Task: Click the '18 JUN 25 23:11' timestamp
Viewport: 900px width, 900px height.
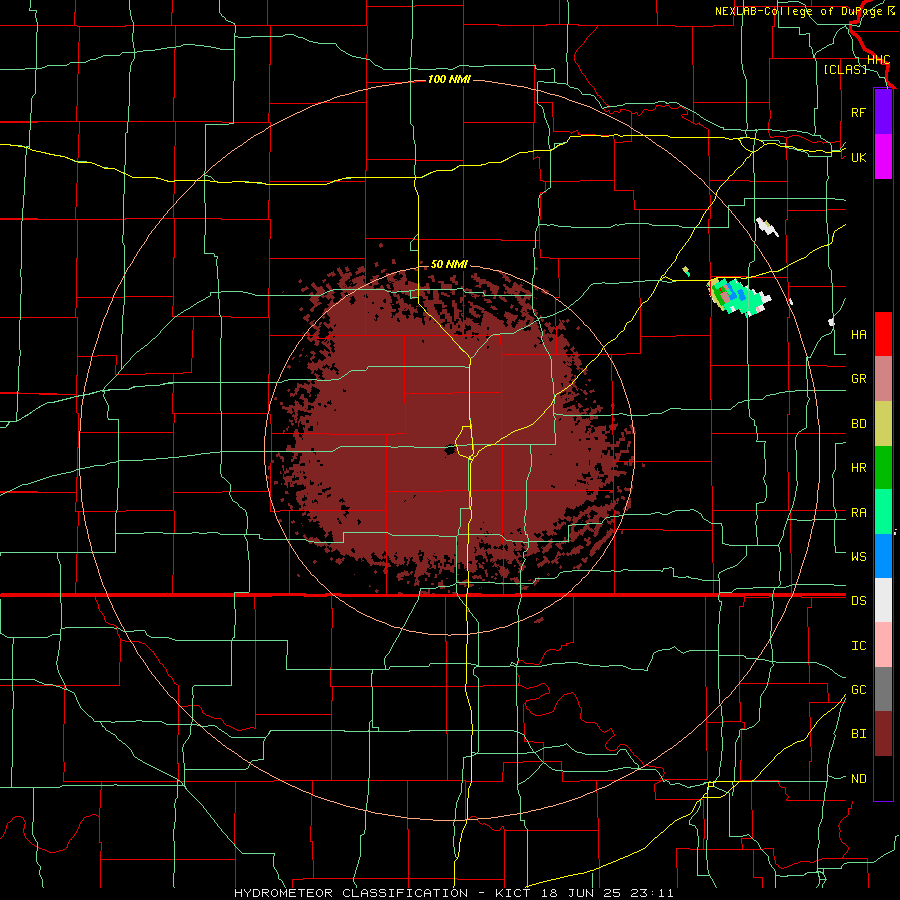Action: (607, 893)
